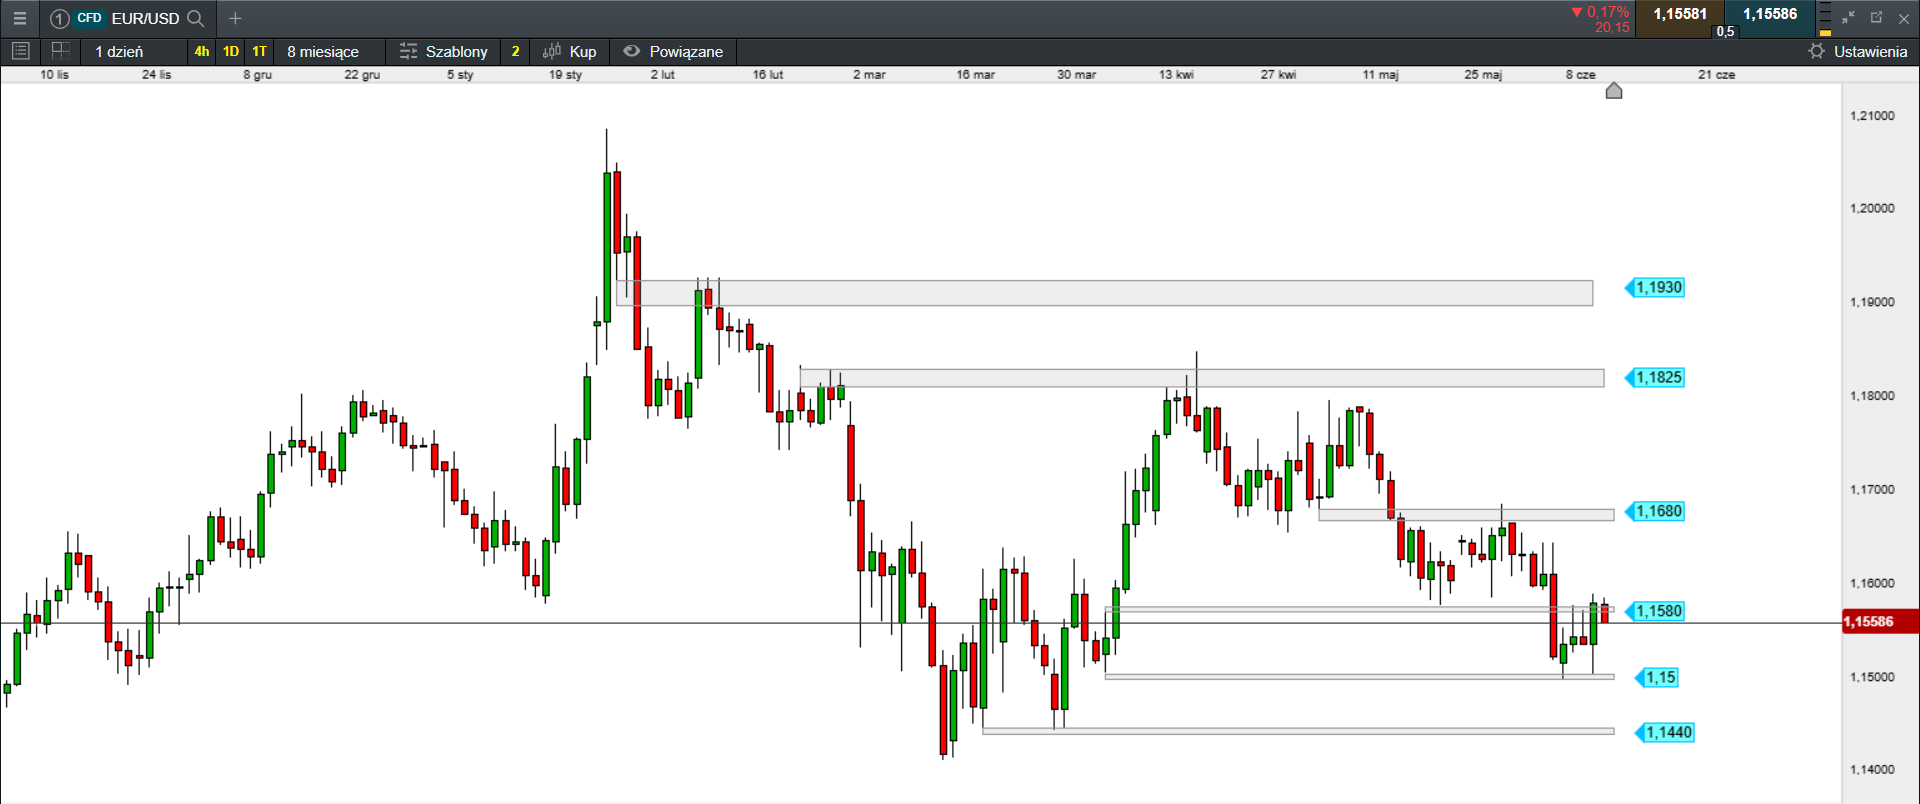The image size is (1920, 804).
Task: Click the yellow 2 indicators count
Action: [x=515, y=51]
